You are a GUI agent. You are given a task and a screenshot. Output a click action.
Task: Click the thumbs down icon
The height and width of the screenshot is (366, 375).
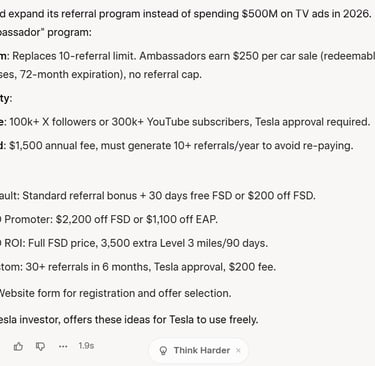coord(40,347)
